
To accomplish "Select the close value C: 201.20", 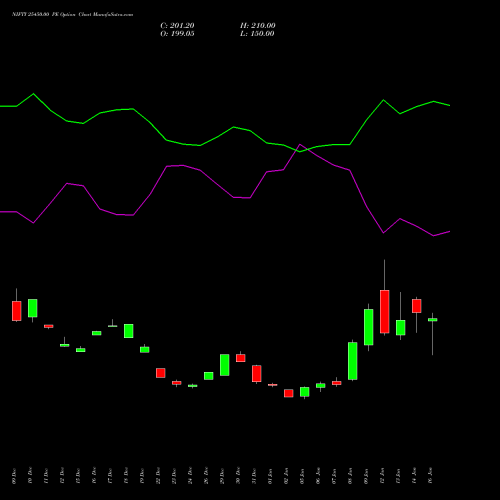I will point(177,26).
